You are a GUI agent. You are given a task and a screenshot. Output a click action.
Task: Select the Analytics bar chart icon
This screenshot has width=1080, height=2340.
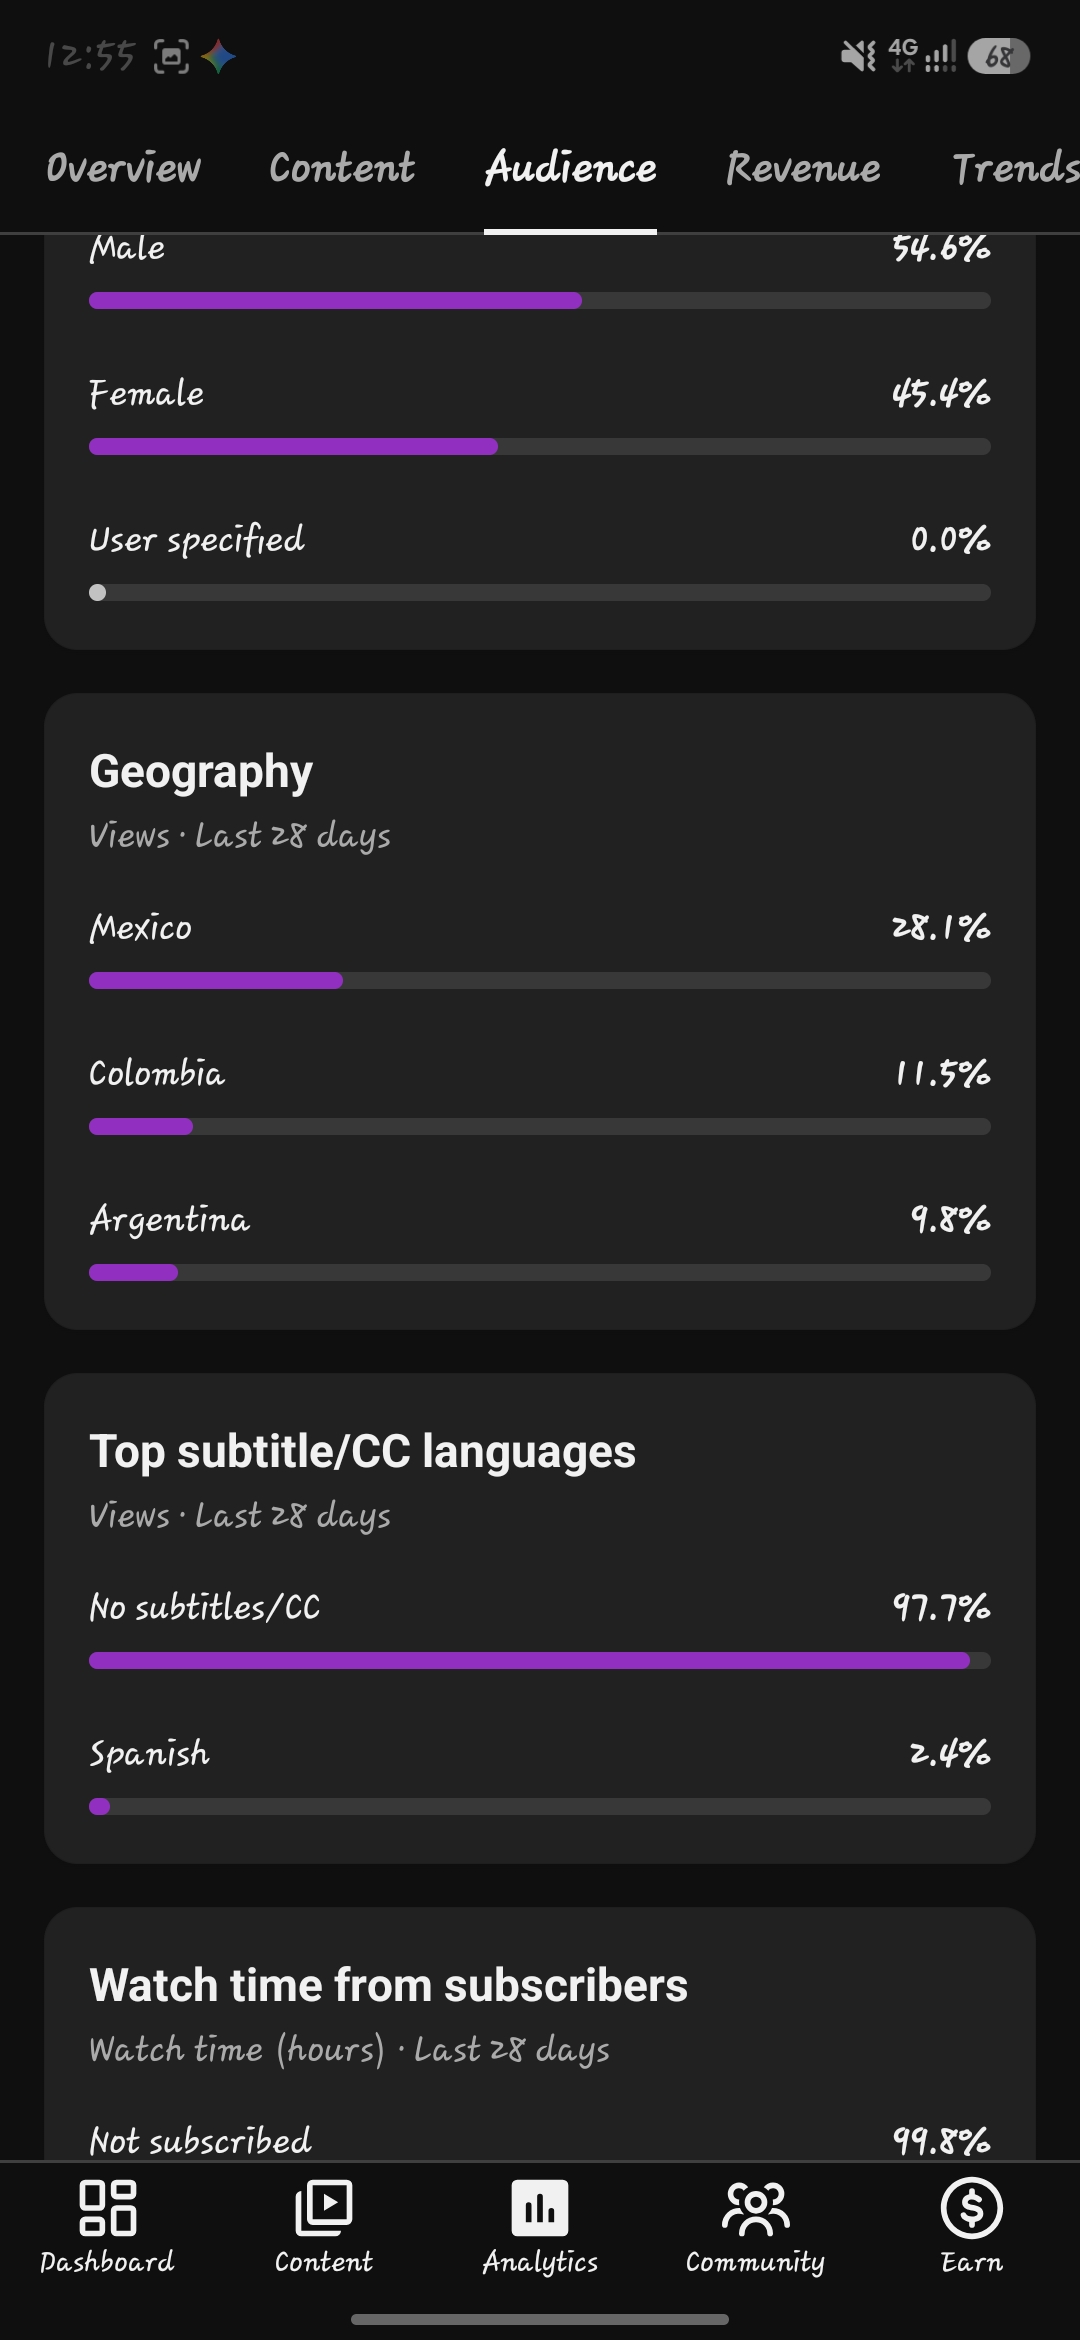pyautogui.click(x=540, y=2207)
